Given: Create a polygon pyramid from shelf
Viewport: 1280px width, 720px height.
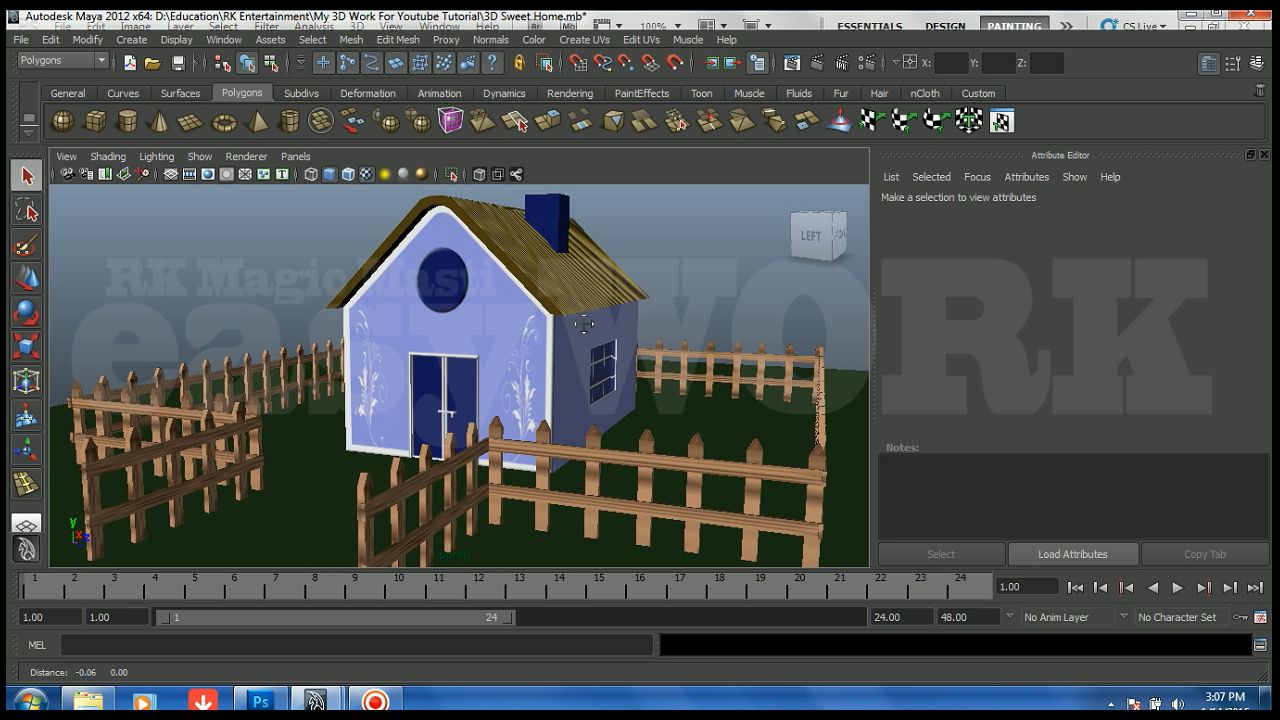Looking at the screenshot, I should point(257,122).
